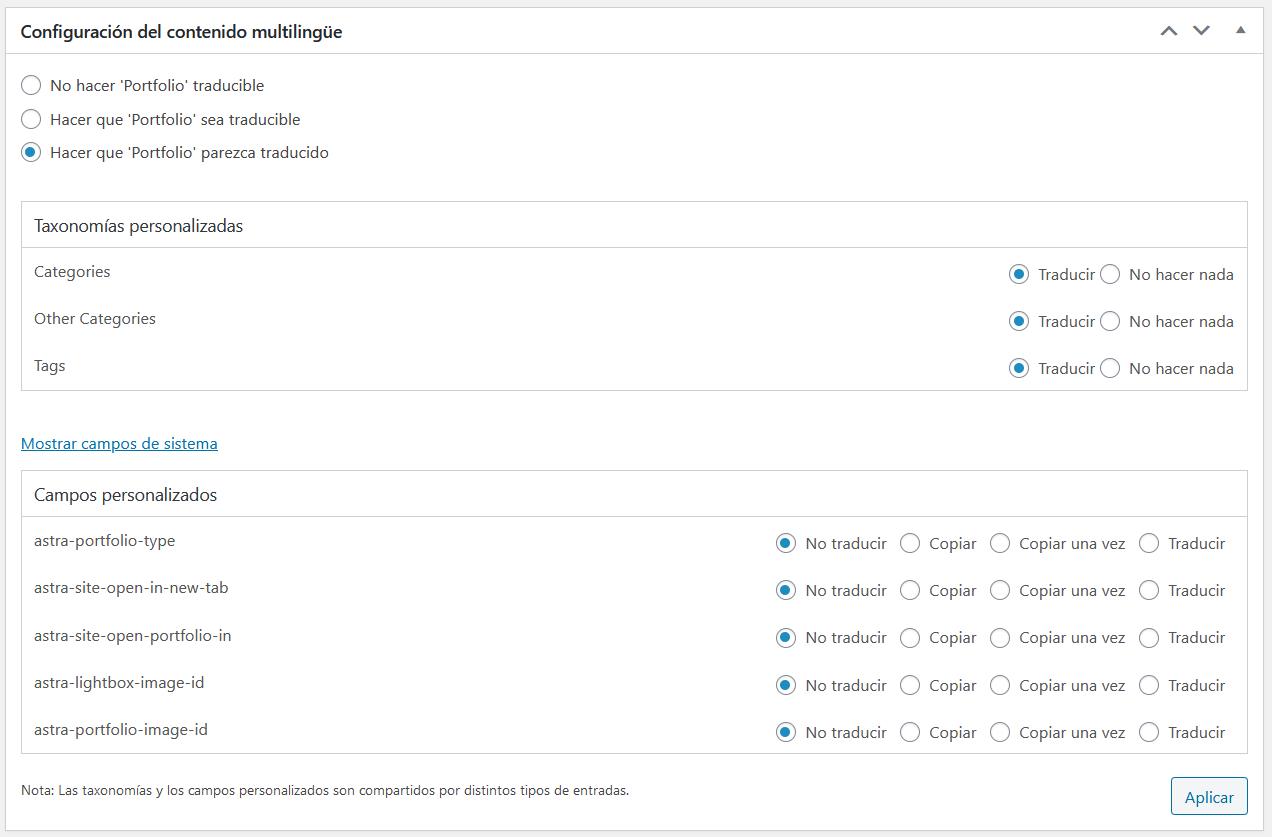Choose Traducir for the Tags taxonomy
1272x837 pixels.
pos(1018,368)
